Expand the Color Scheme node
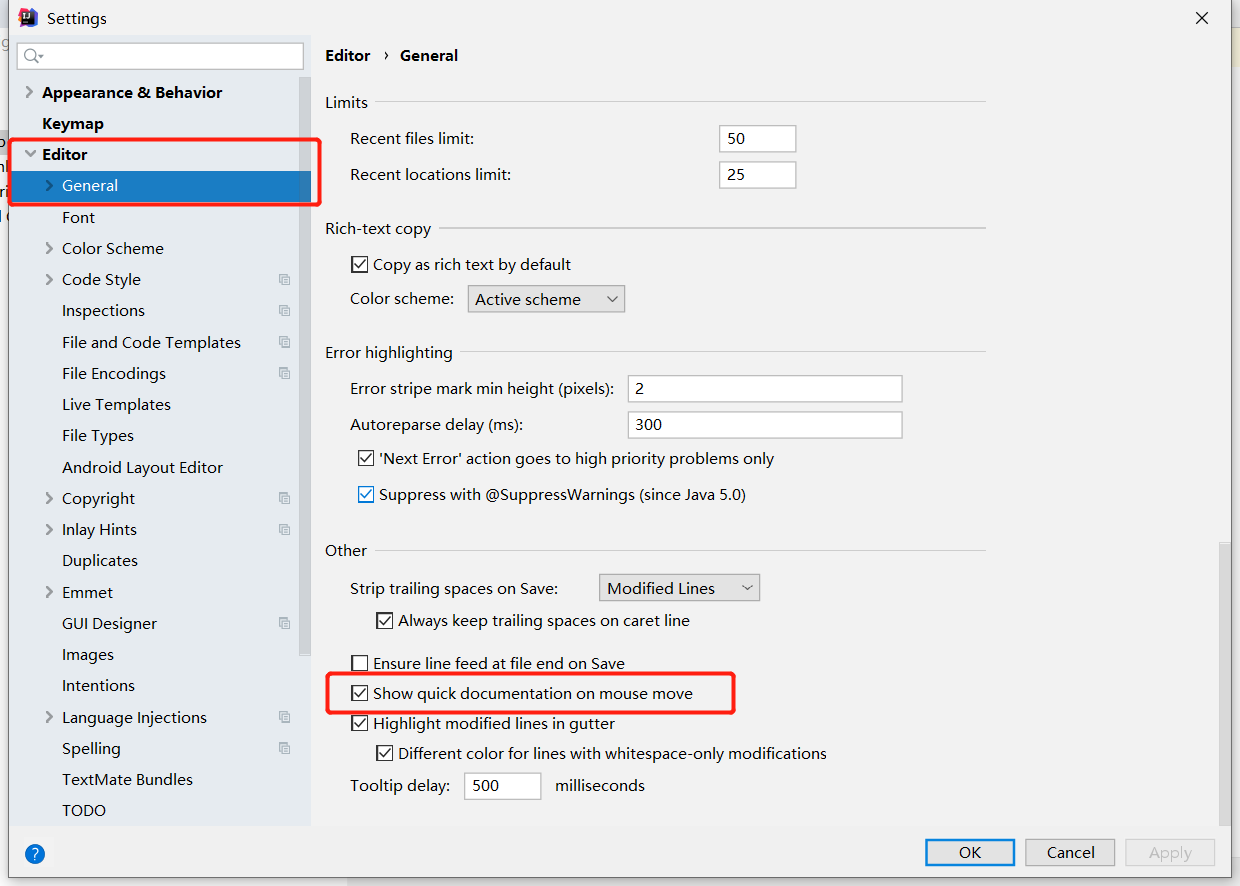Screen dimensions: 1240x886 49,248
